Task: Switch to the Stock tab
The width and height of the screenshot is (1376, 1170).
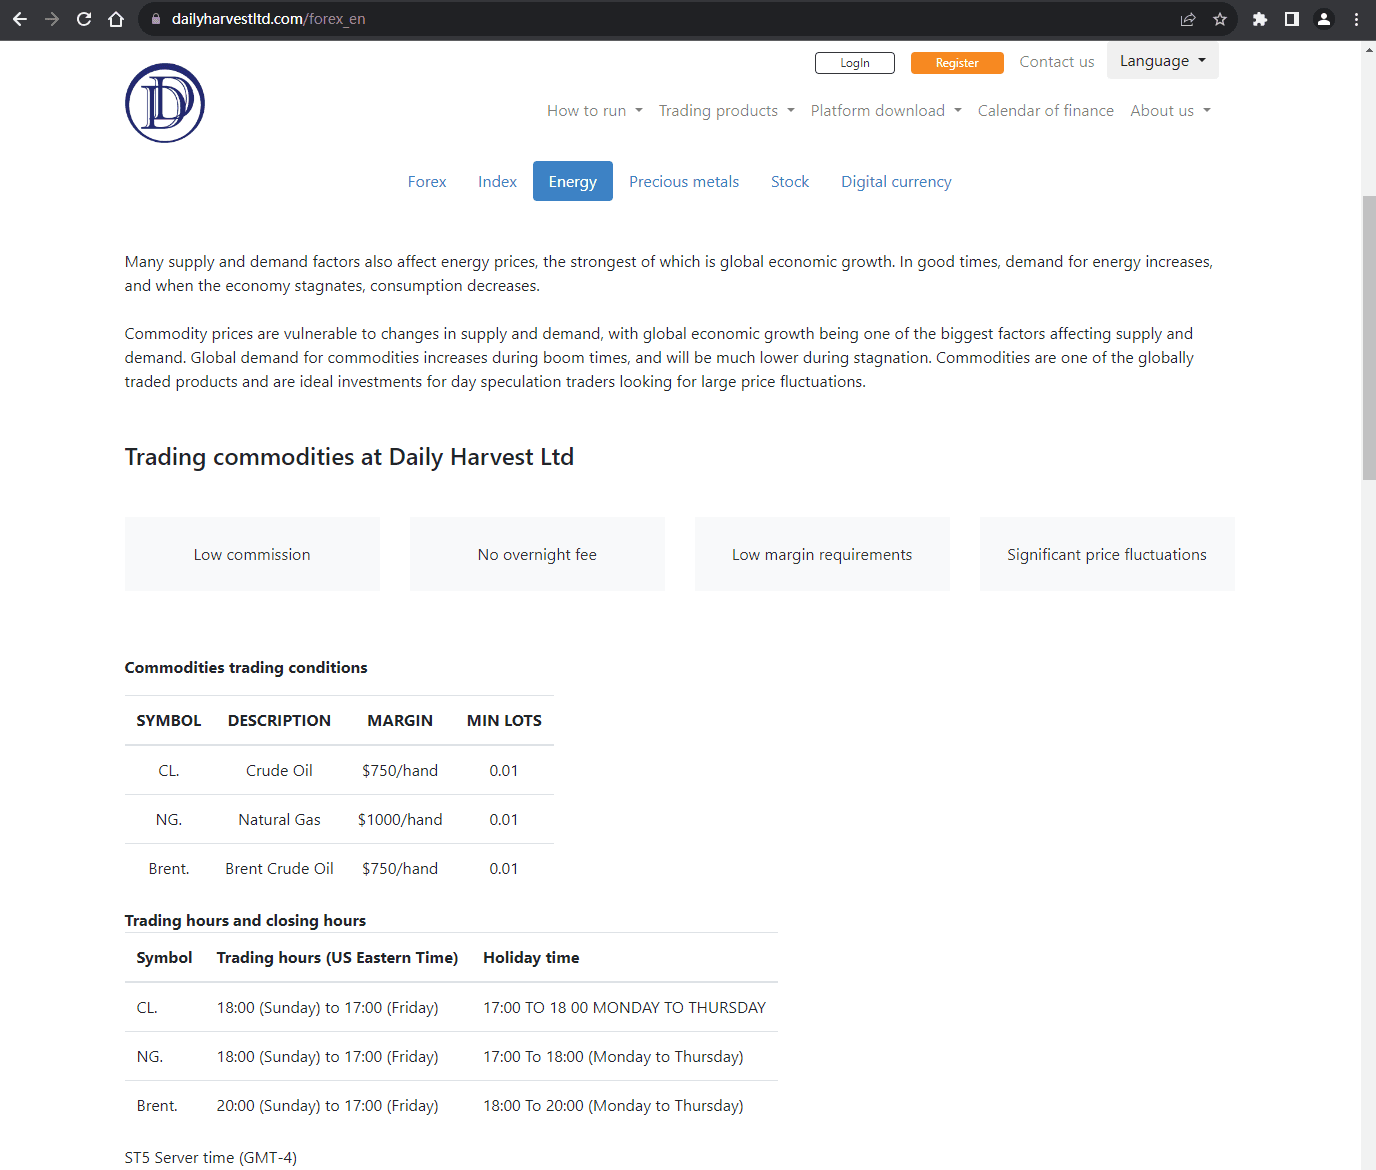Action: (790, 182)
